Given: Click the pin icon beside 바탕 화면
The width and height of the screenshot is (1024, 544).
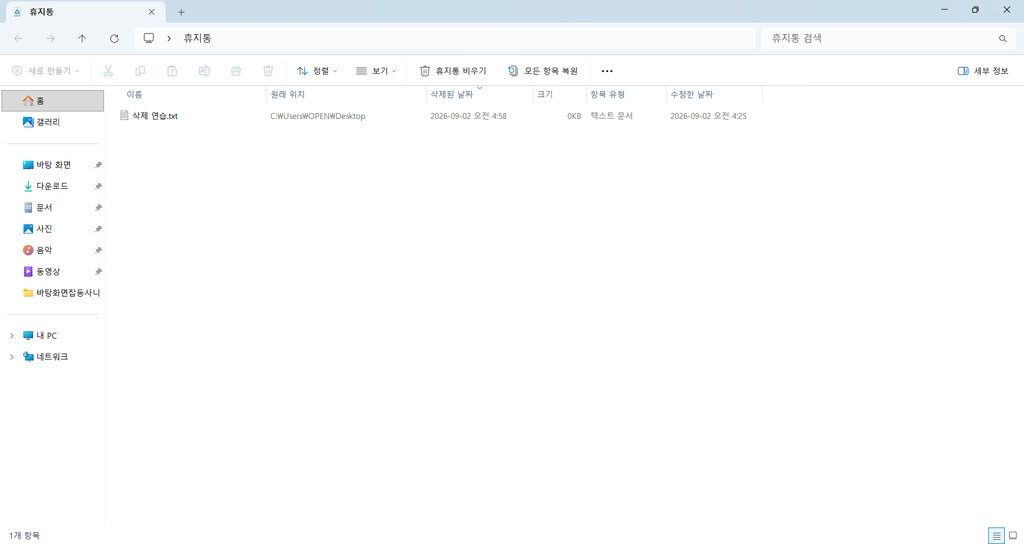Looking at the screenshot, I should pyautogui.click(x=98, y=165).
